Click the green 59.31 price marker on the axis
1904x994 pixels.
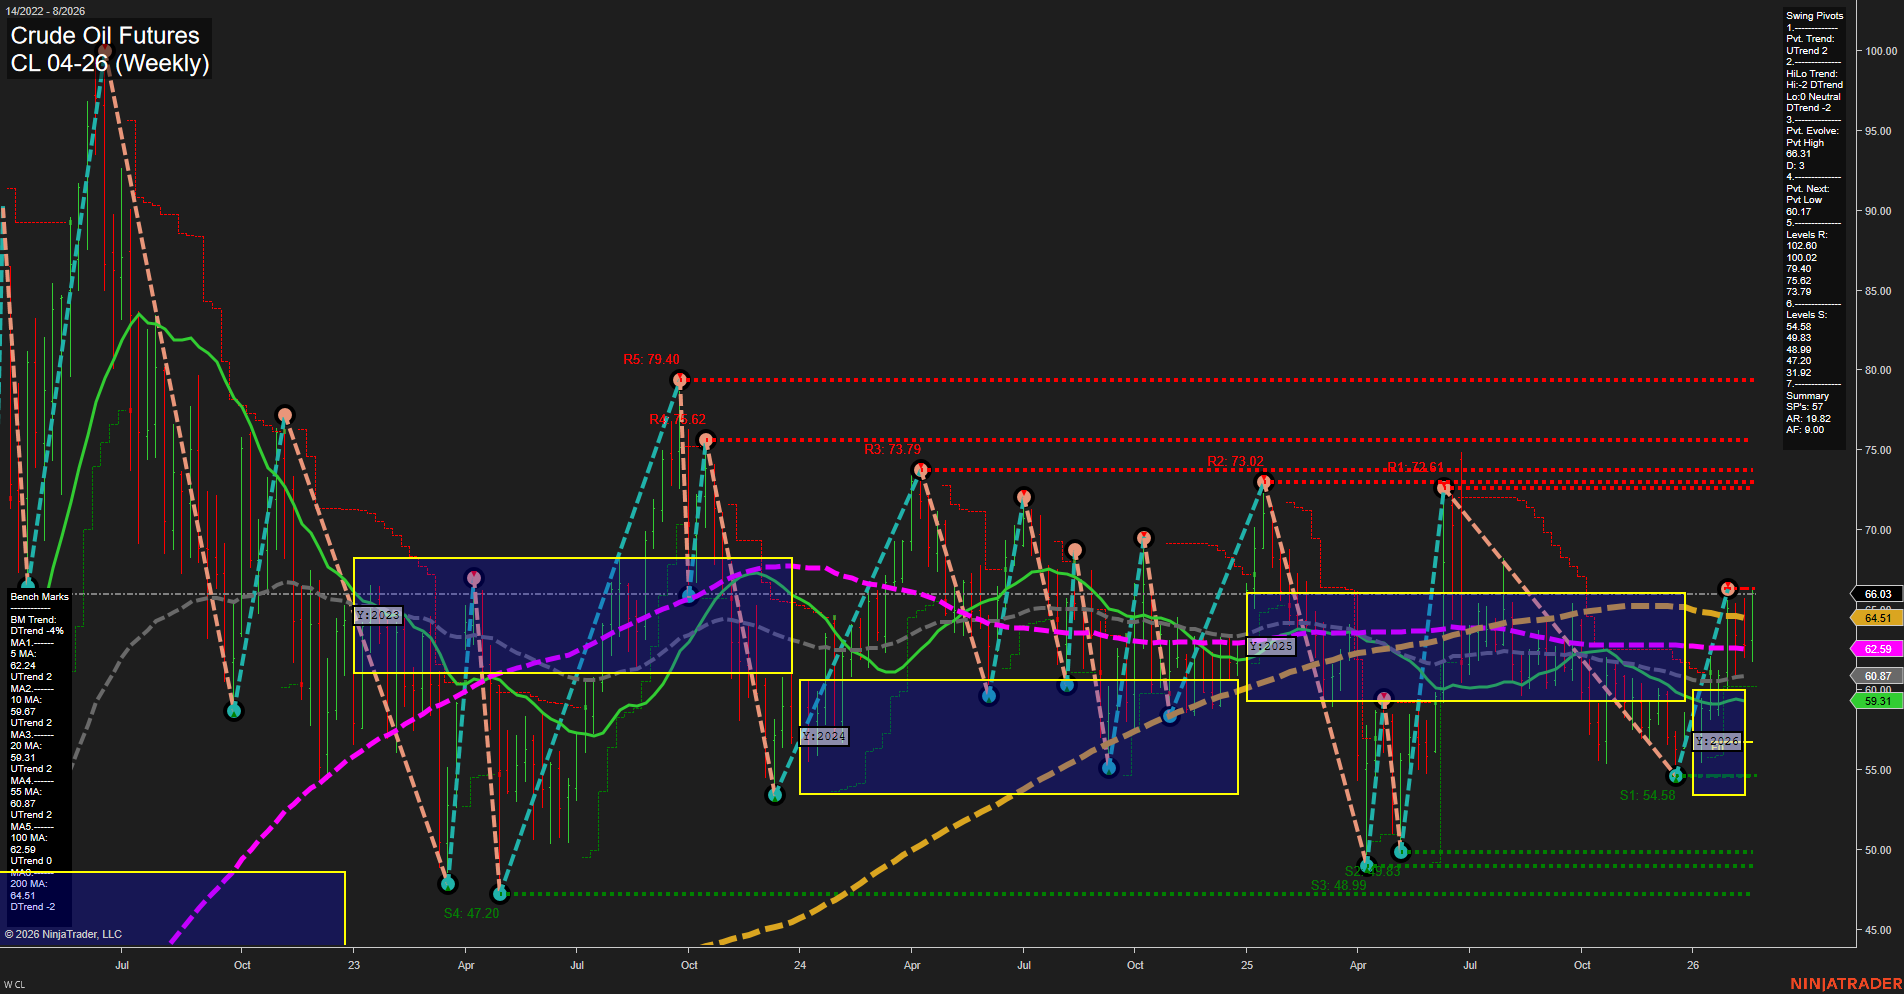[x=1876, y=703]
